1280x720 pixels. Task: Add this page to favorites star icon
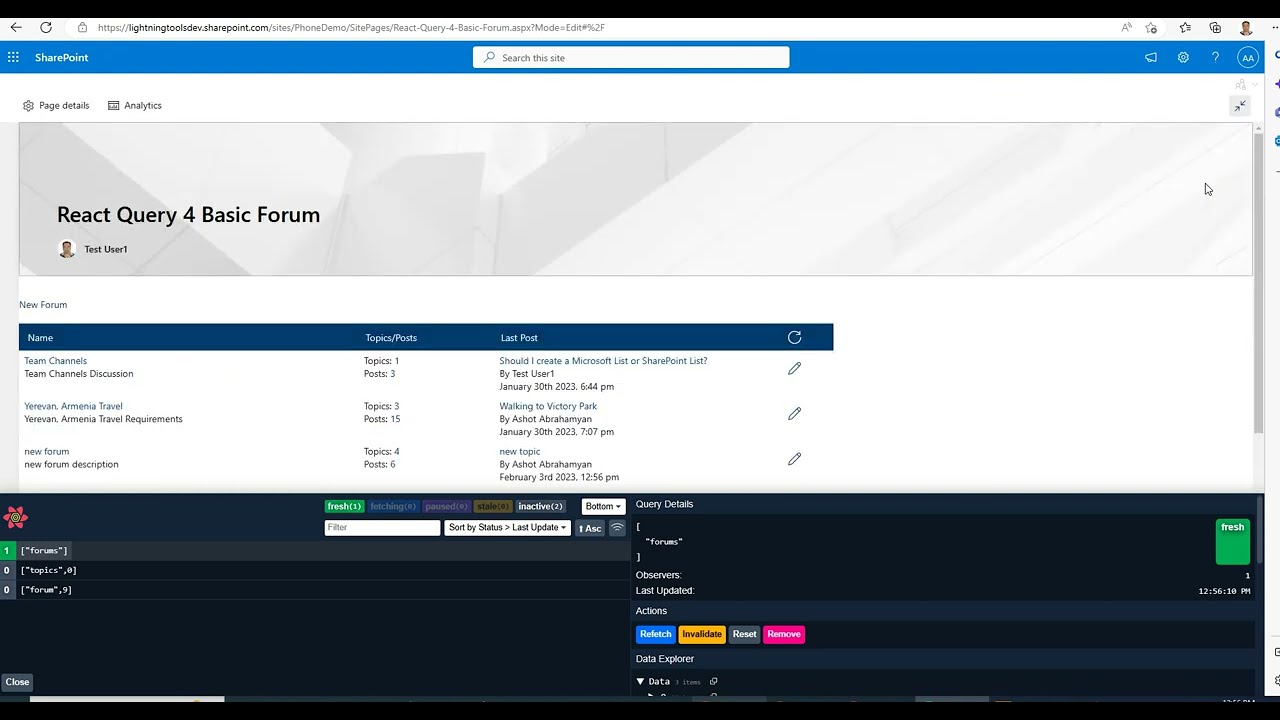coord(1152,28)
